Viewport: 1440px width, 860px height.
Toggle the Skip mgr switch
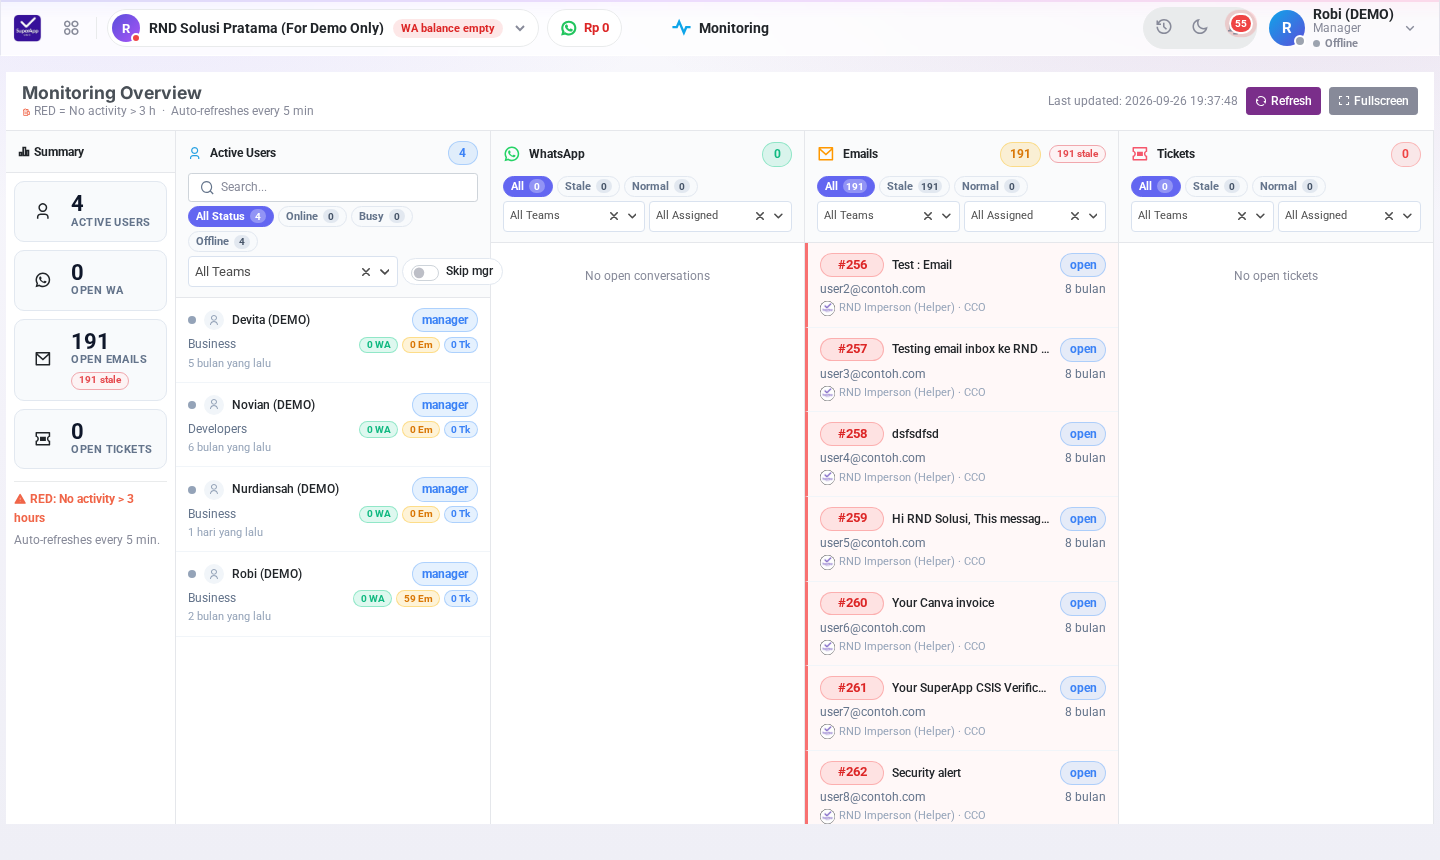coord(425,272)
